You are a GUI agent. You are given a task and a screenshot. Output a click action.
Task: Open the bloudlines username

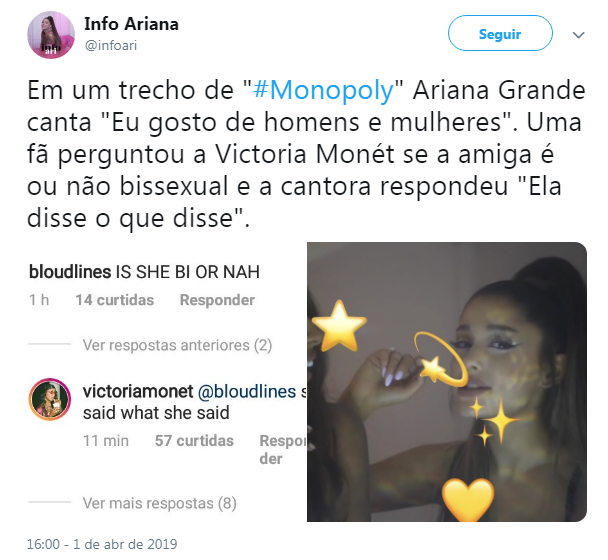coord(70,272)
